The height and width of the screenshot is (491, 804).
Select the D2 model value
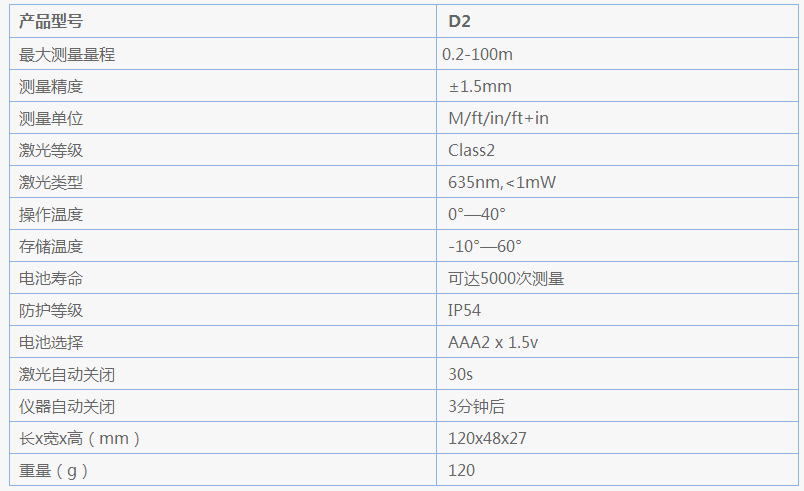(x=459, y=22)
